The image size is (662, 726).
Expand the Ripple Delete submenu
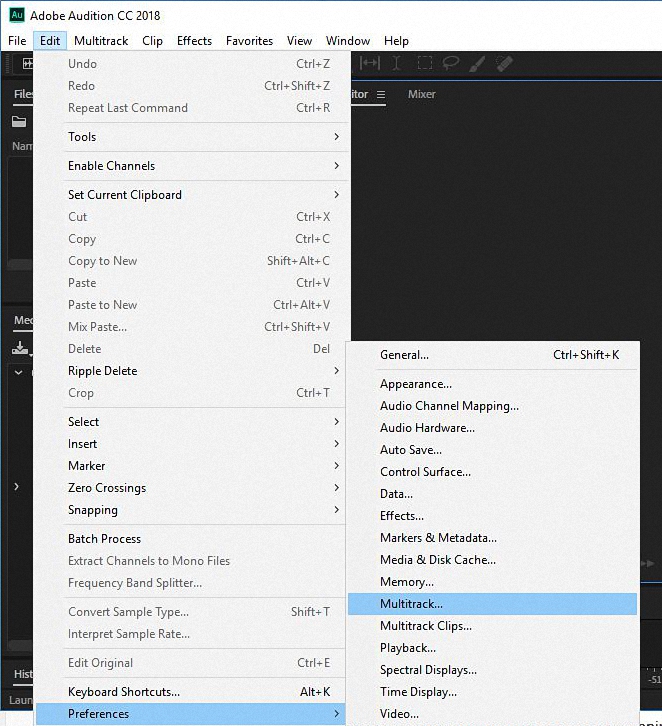coord(205,371)
